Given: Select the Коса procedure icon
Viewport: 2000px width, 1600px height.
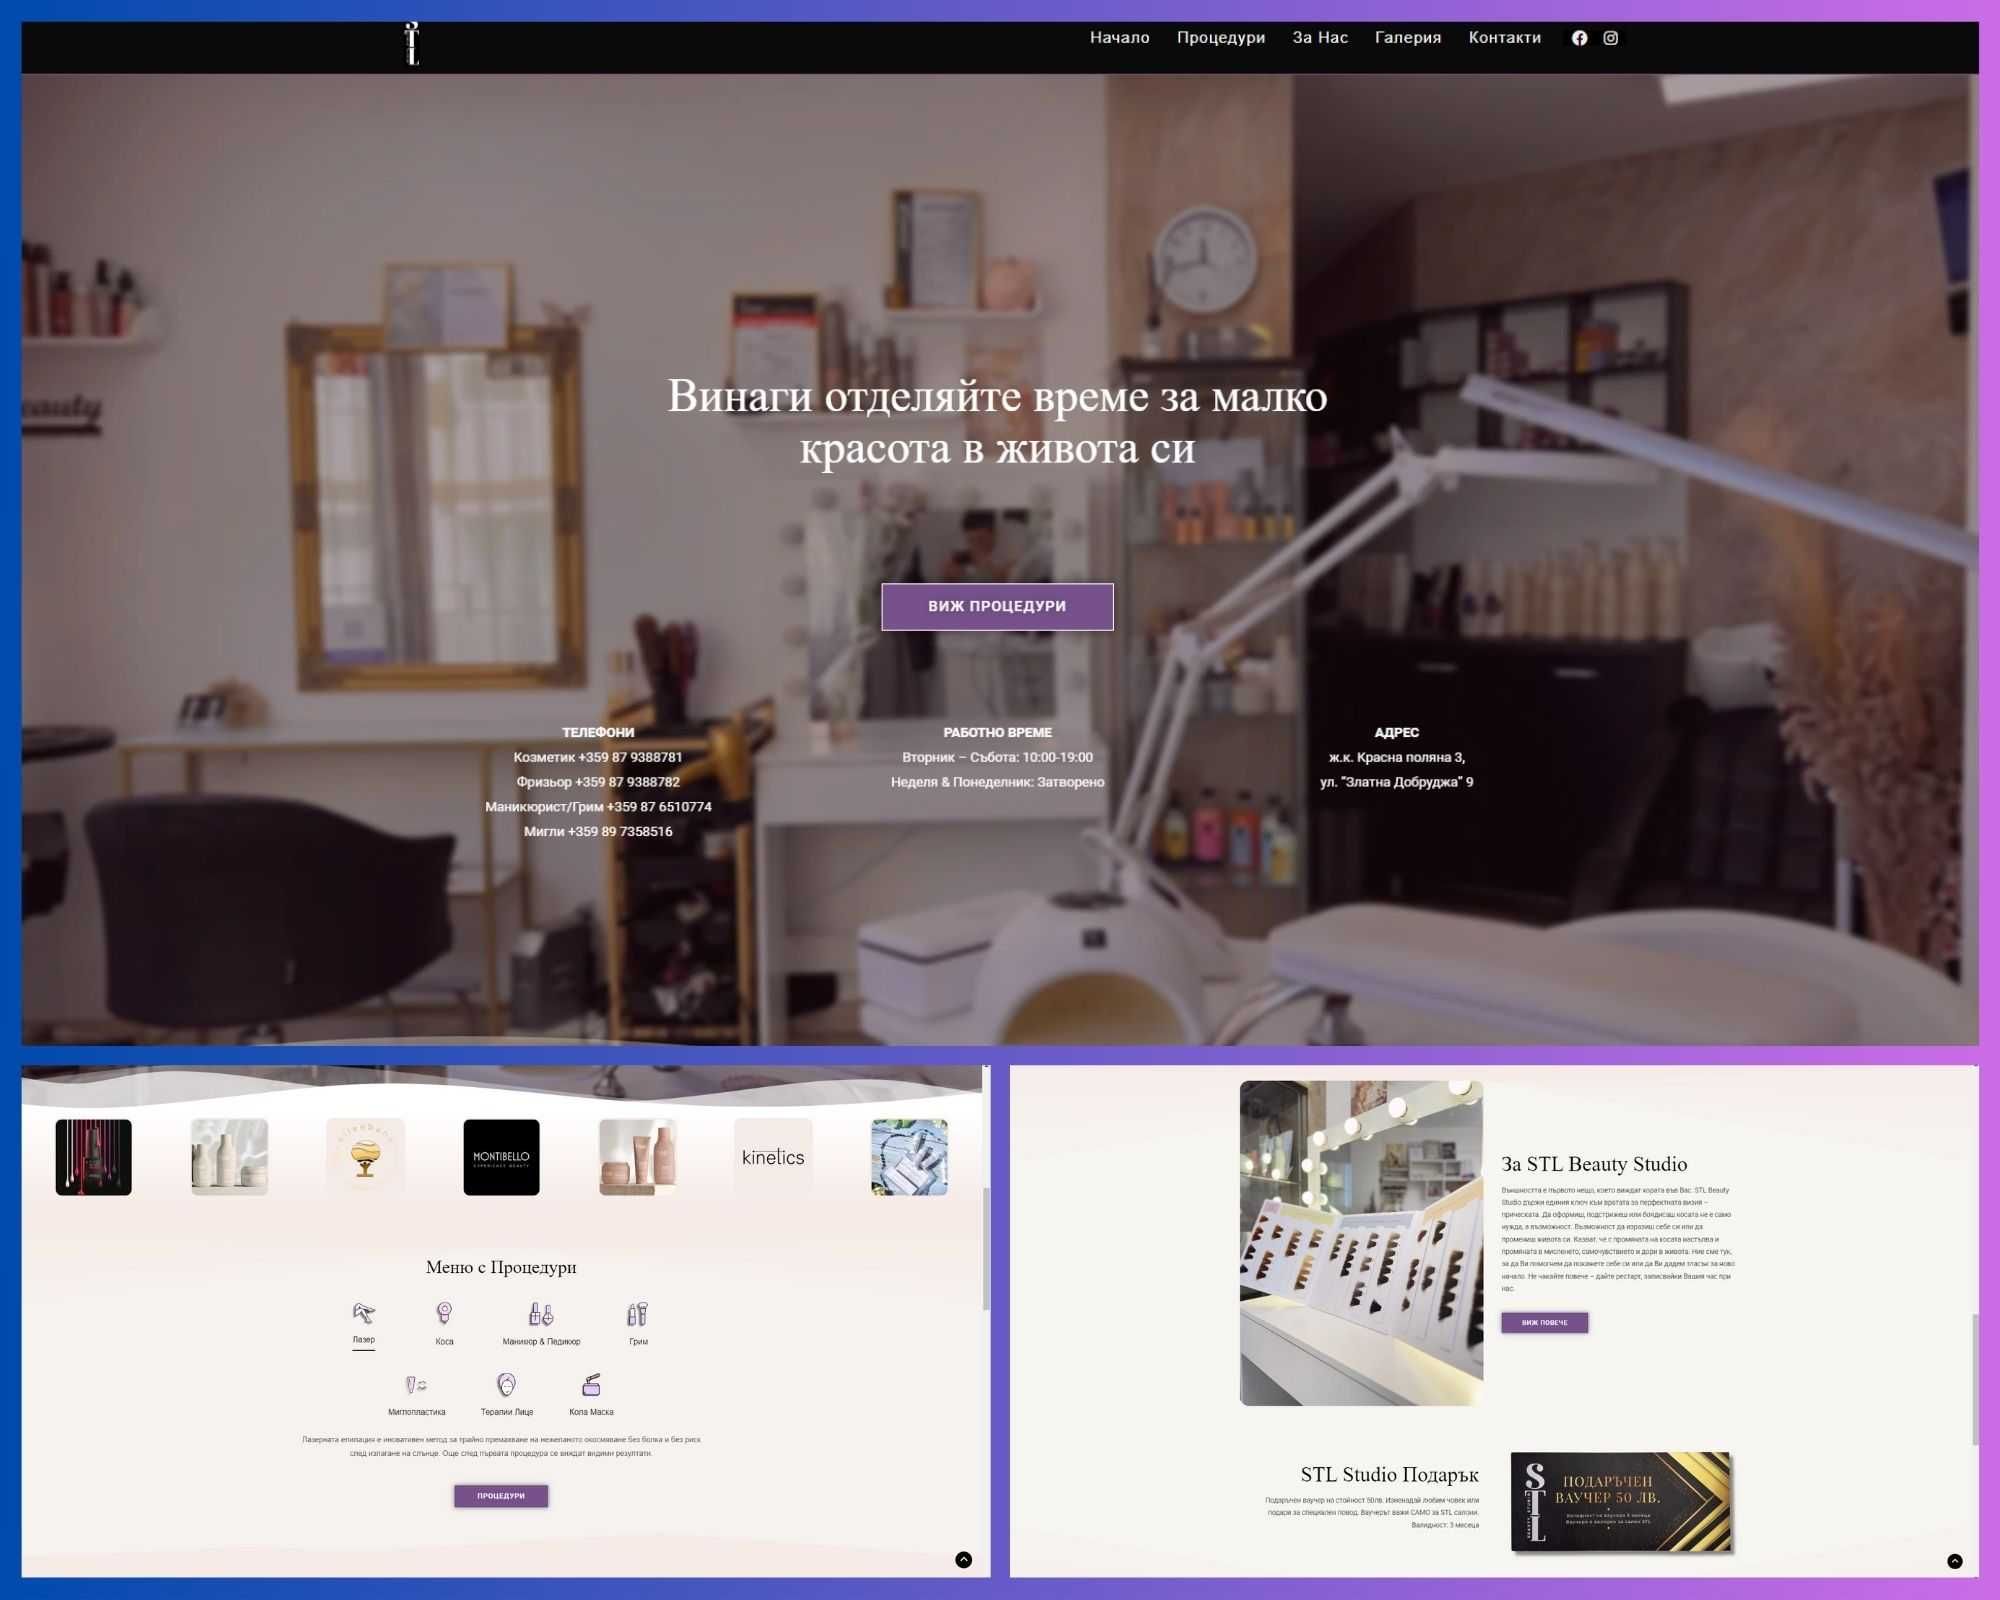Looking at the screenshot, I should (x=444, y=1313).
